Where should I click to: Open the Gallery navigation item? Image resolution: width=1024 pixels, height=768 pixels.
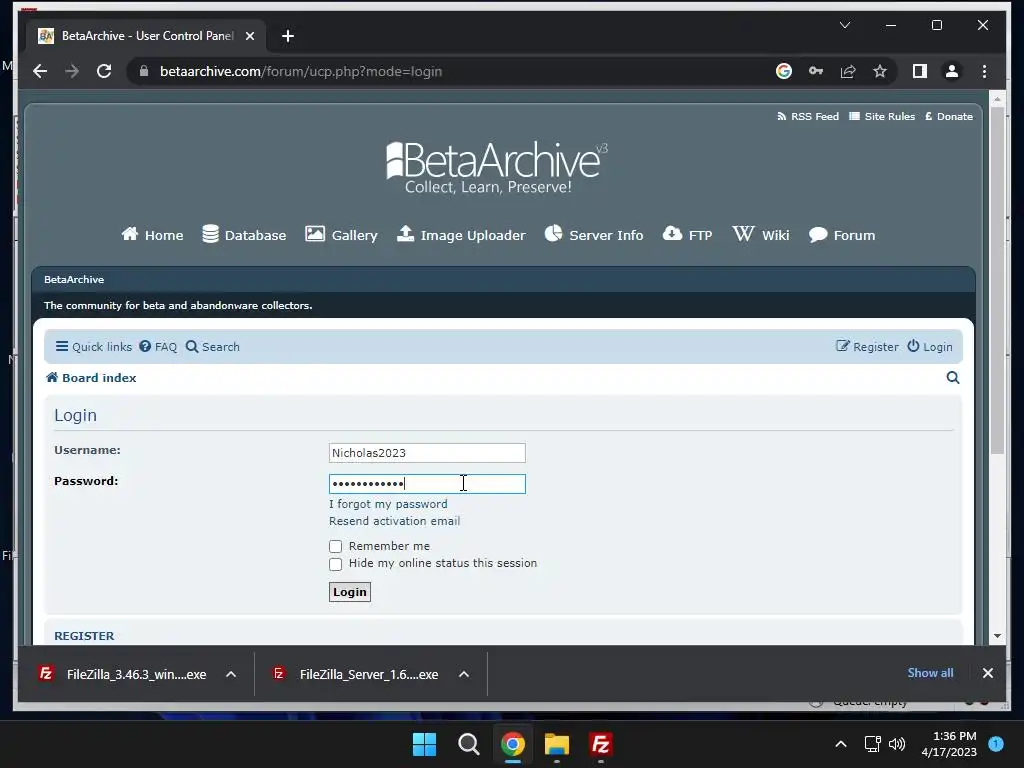(x=341, y=234)
